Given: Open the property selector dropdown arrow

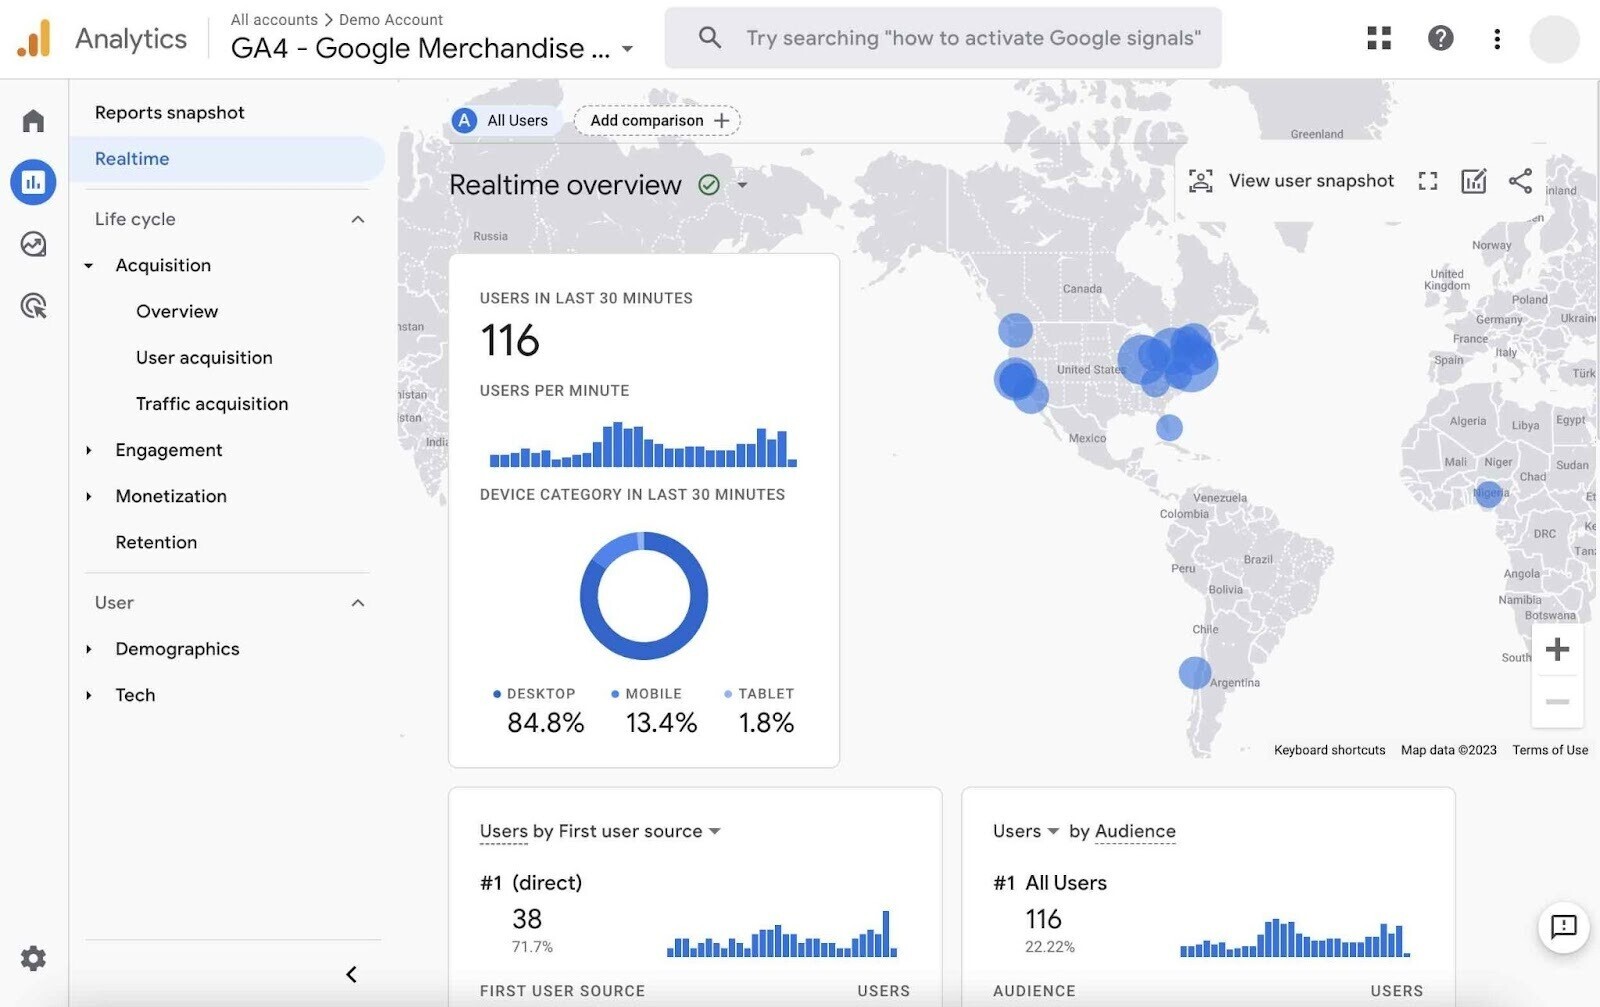Looking at the screenshot, I should [627, 49].
